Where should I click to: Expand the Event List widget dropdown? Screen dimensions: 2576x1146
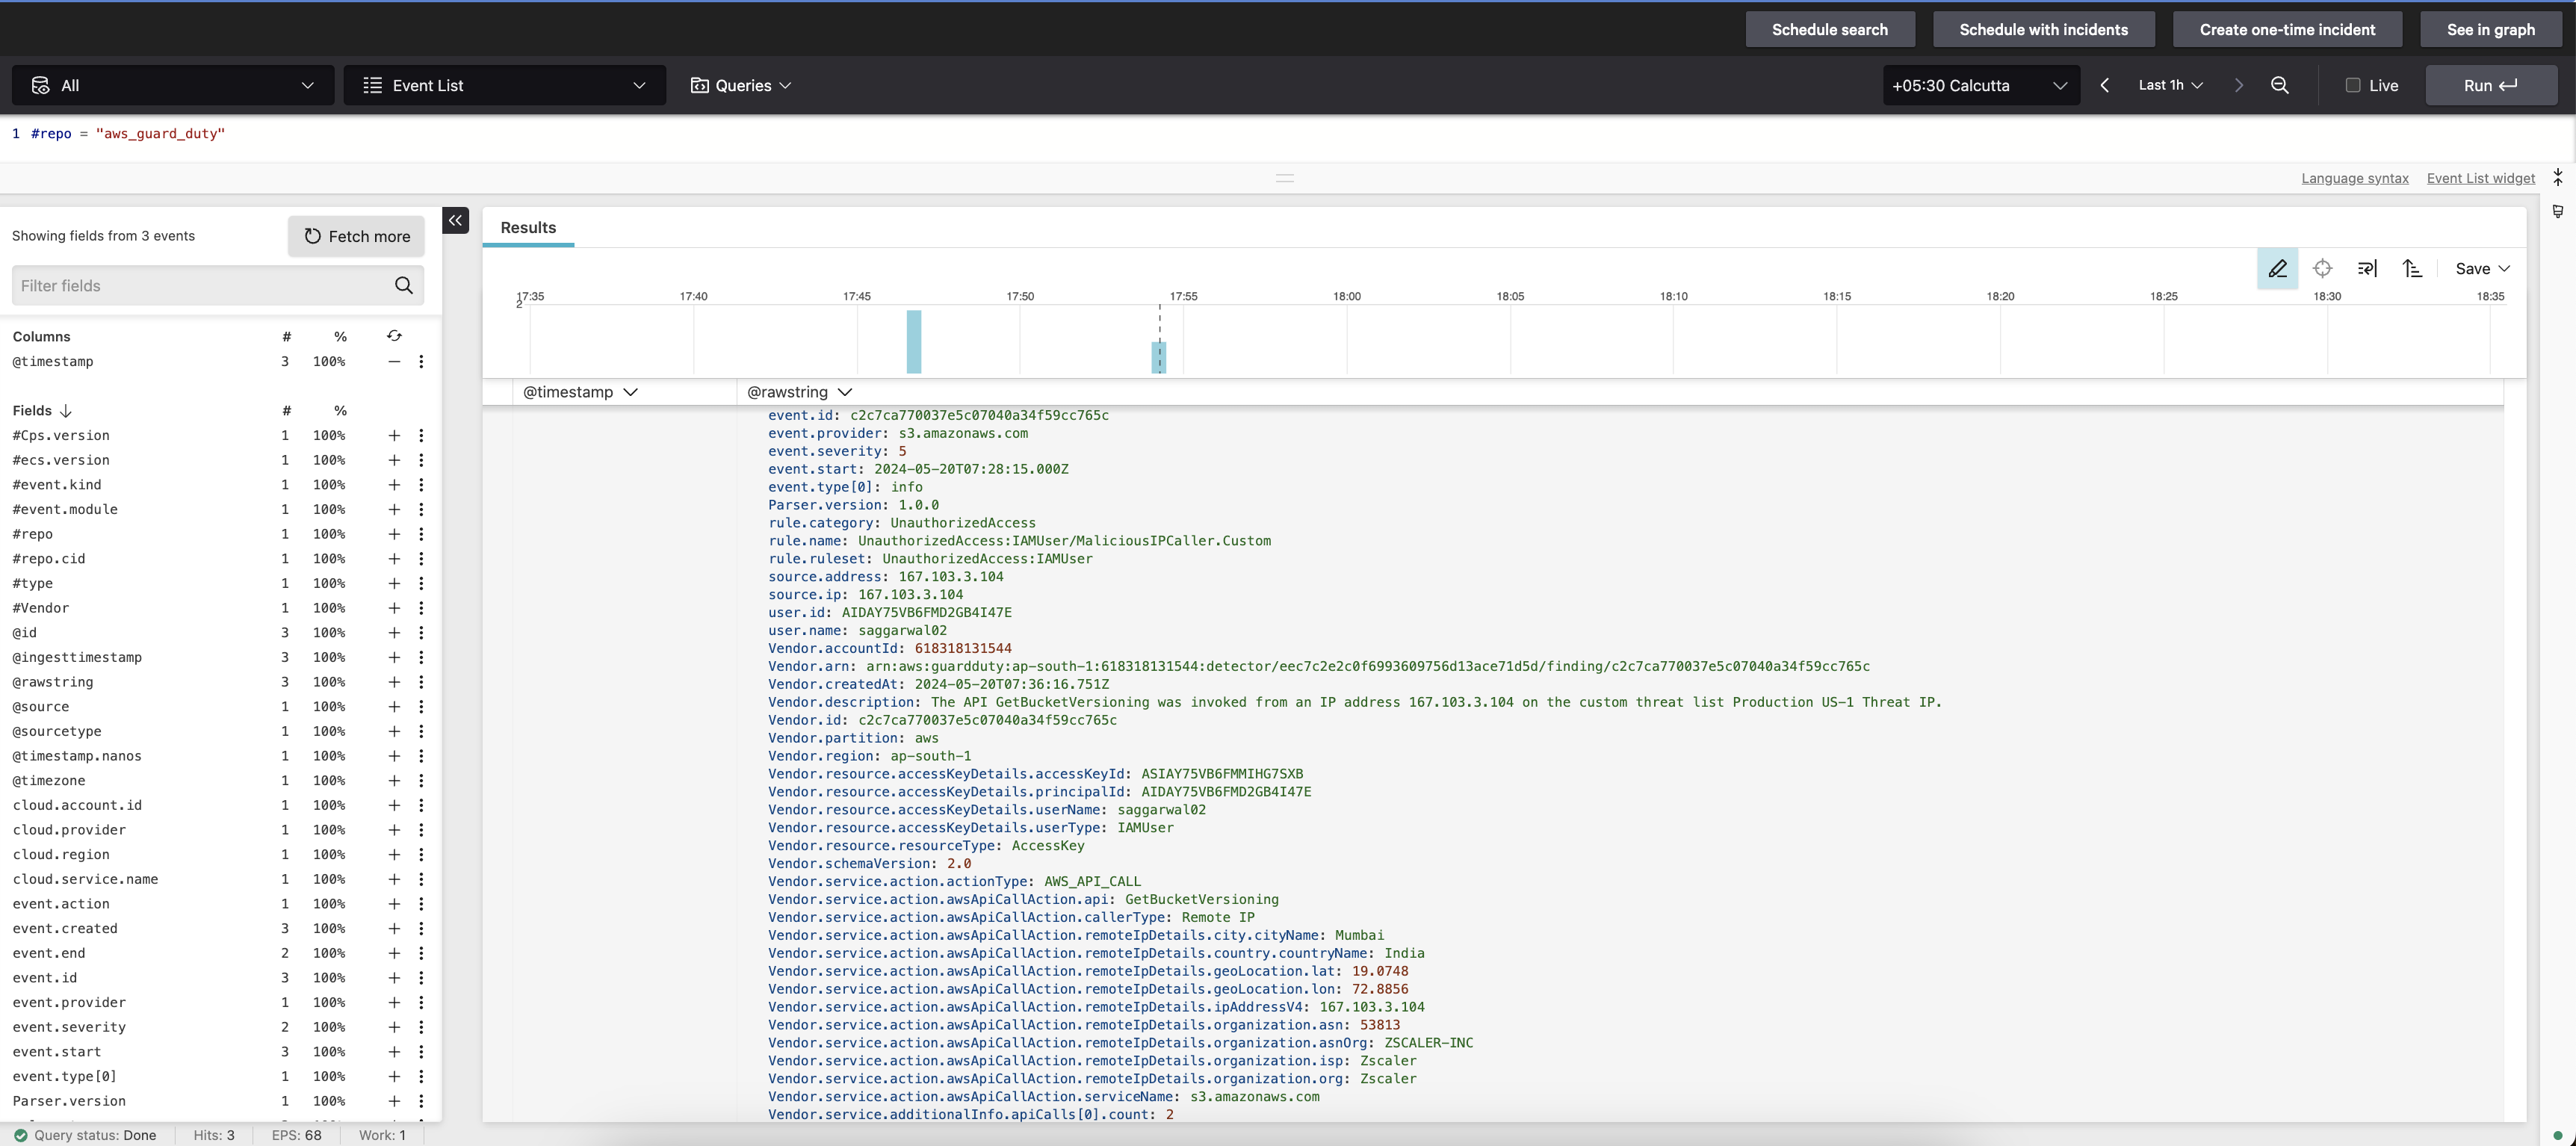pyautogui.click(x=504, y=85)
